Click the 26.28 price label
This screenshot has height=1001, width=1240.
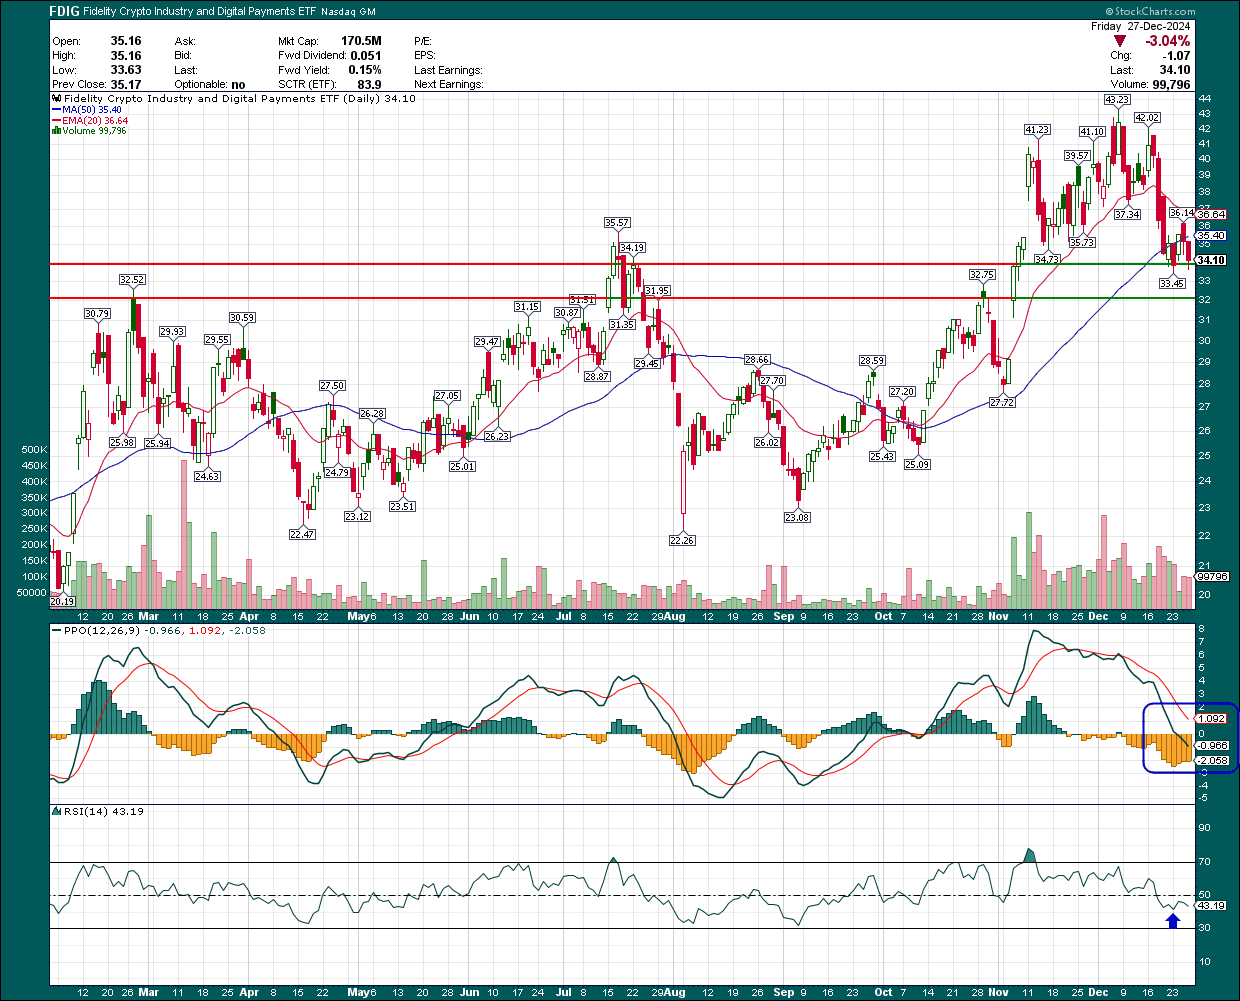[x=372, y=414]
